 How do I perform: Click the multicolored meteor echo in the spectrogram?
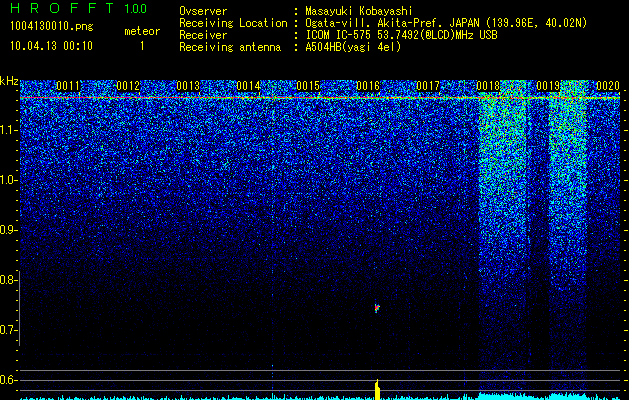point(377,308)
